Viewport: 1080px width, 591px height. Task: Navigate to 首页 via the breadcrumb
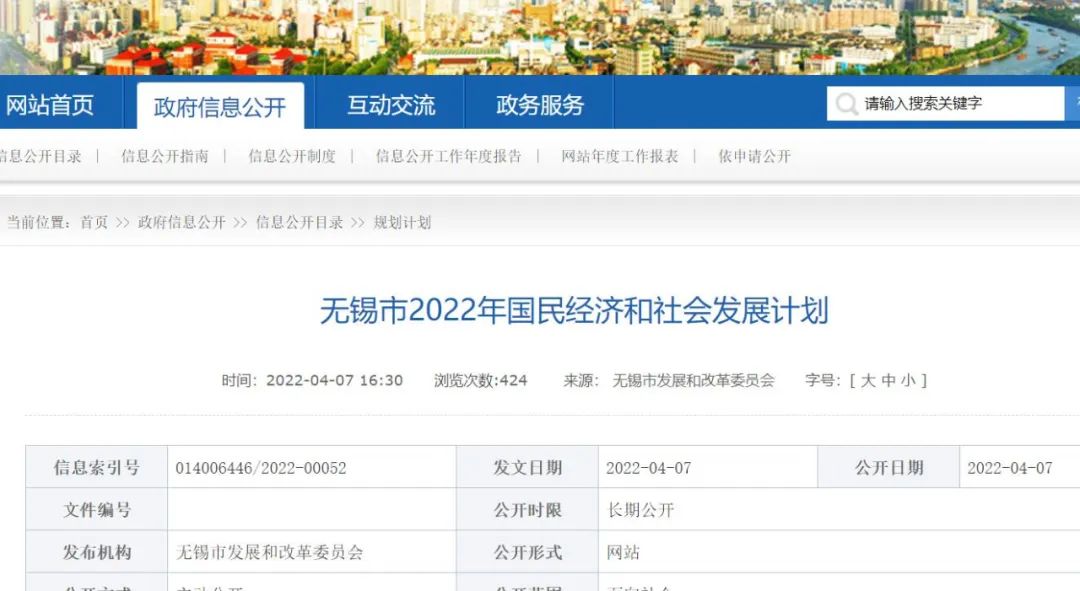(95, 222)
